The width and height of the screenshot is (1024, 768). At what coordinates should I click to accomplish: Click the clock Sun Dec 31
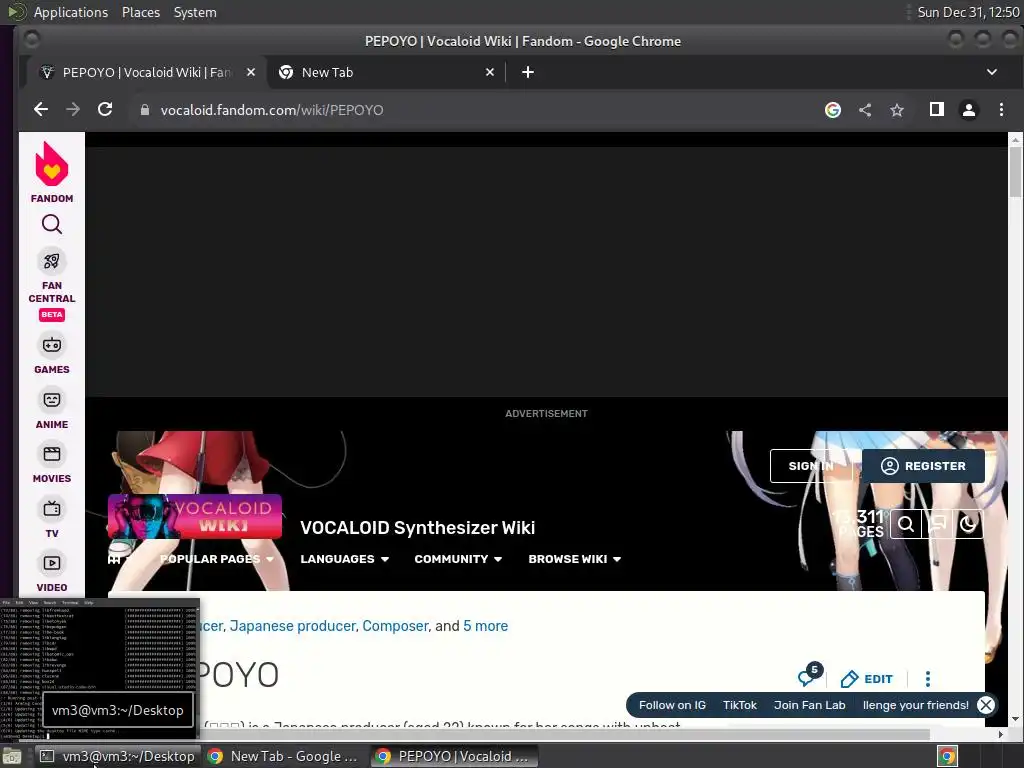click(968, 12)
